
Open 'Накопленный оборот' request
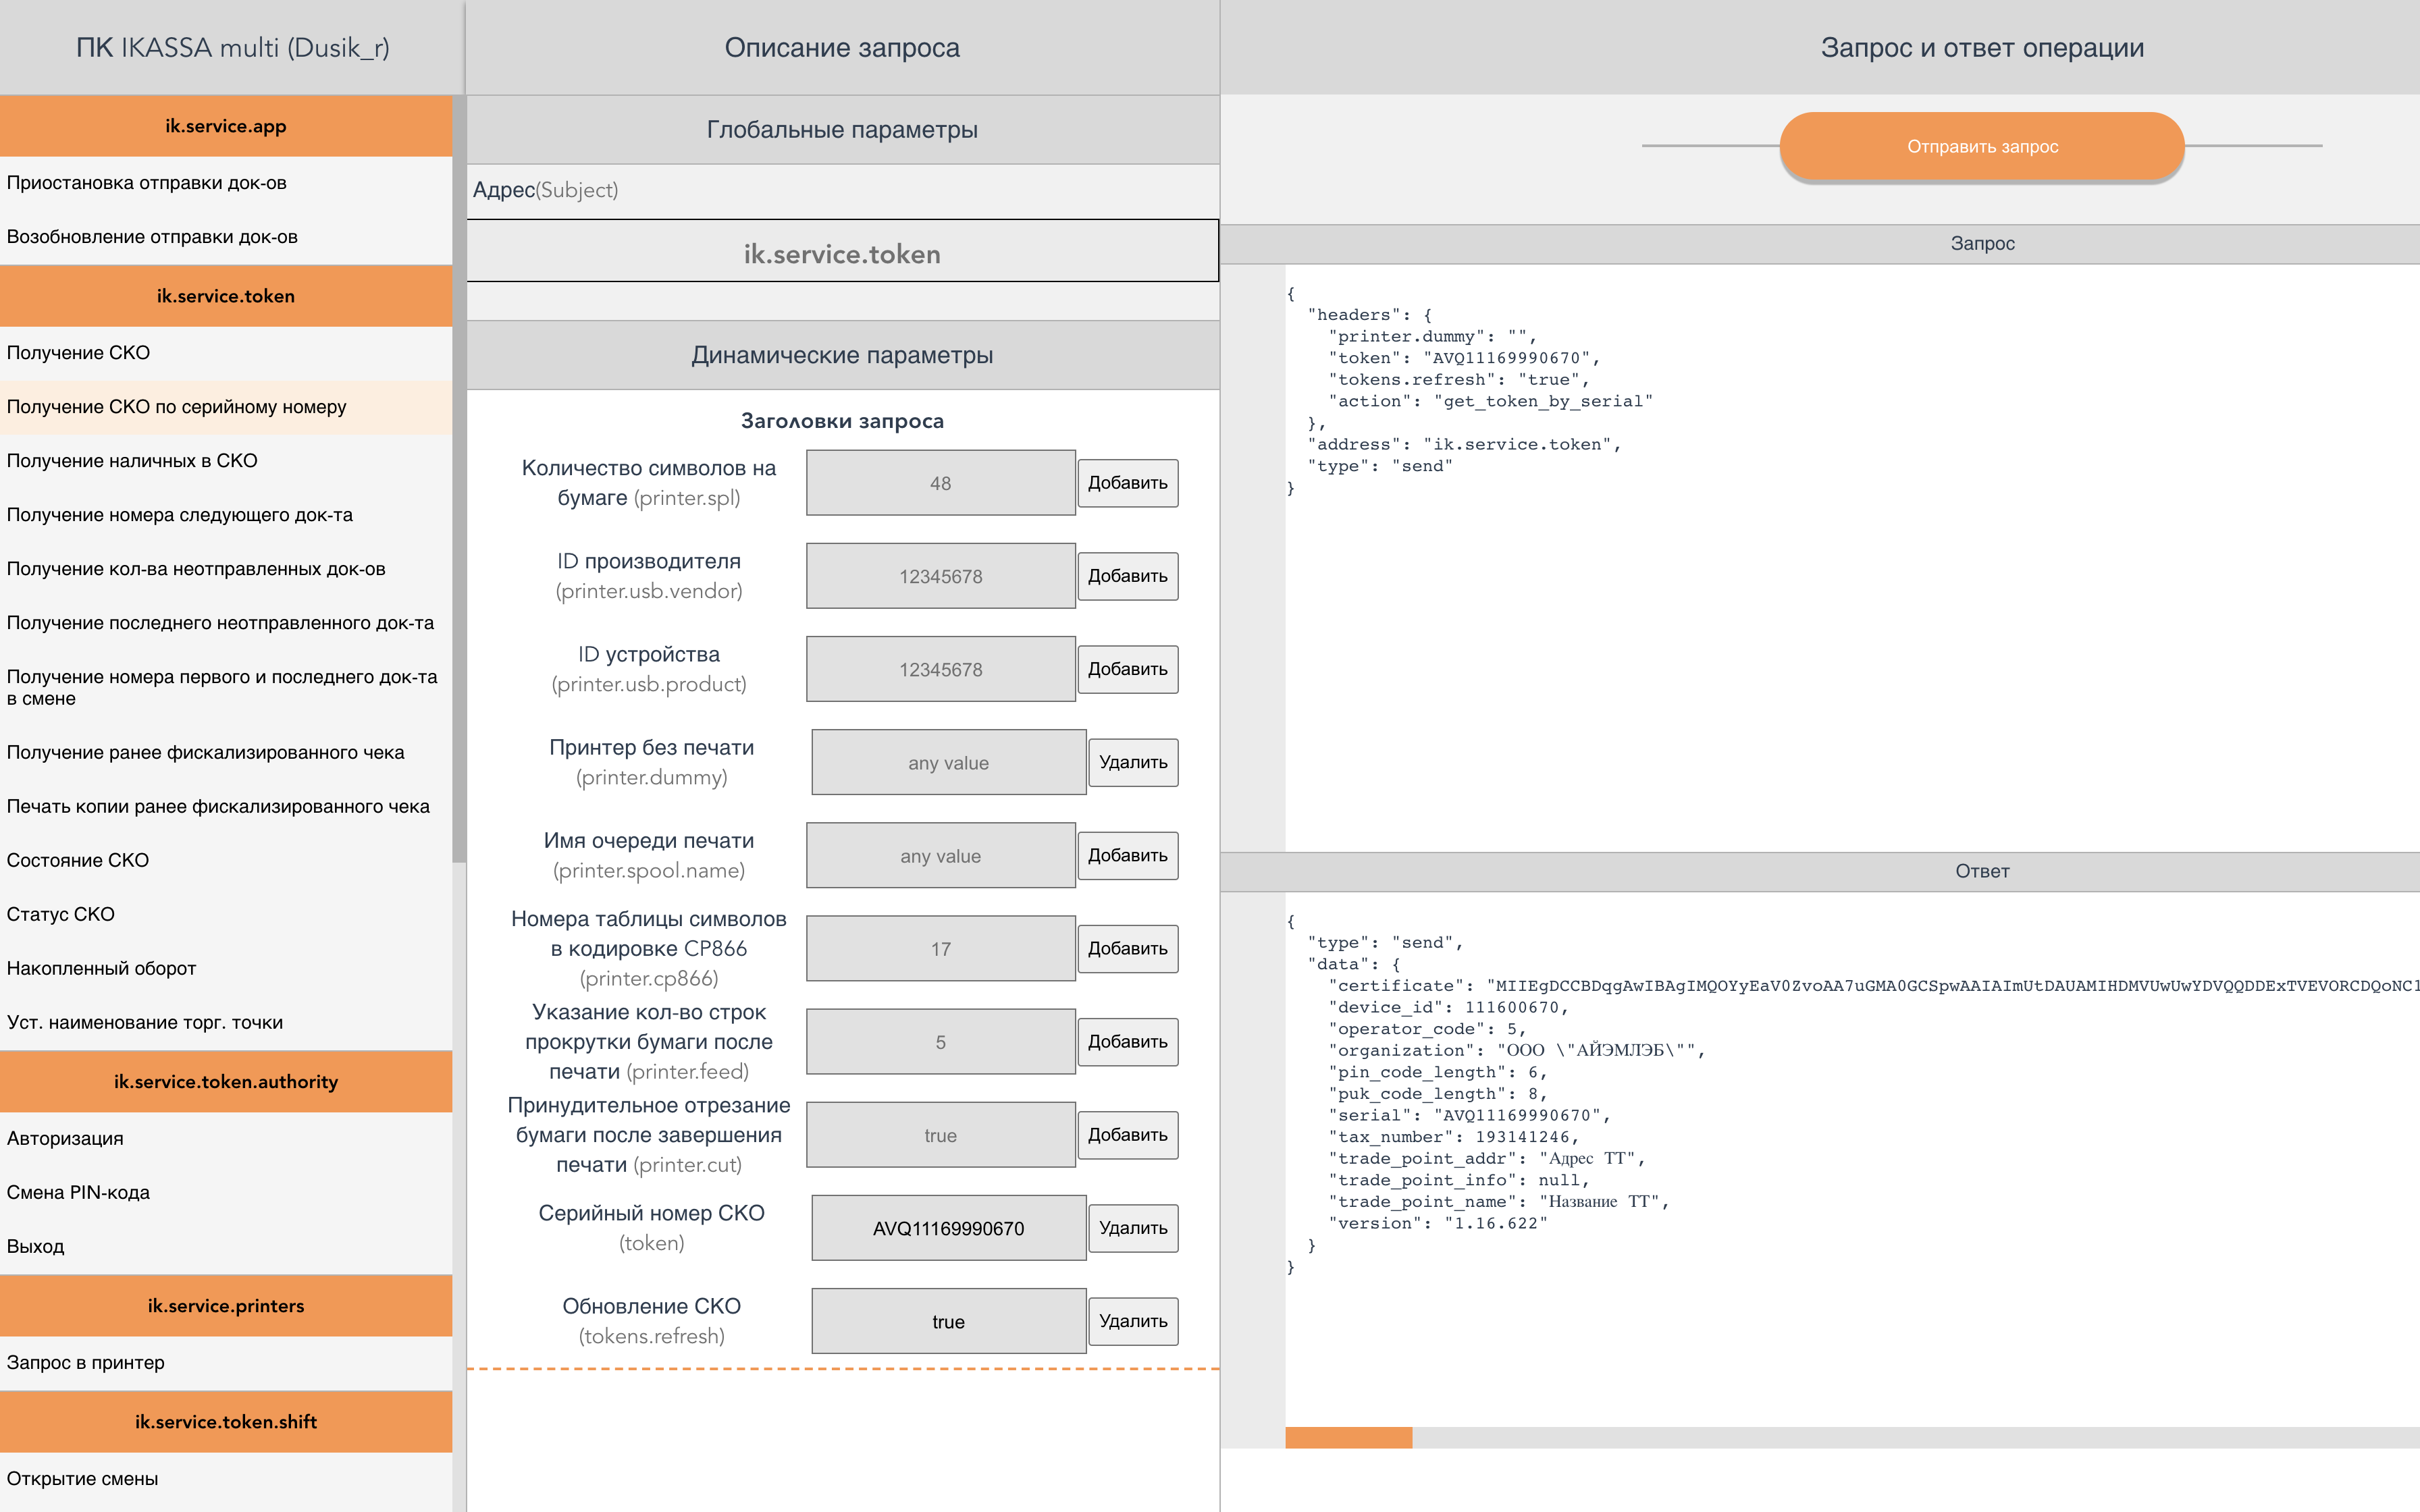click(x=101, y=968)
